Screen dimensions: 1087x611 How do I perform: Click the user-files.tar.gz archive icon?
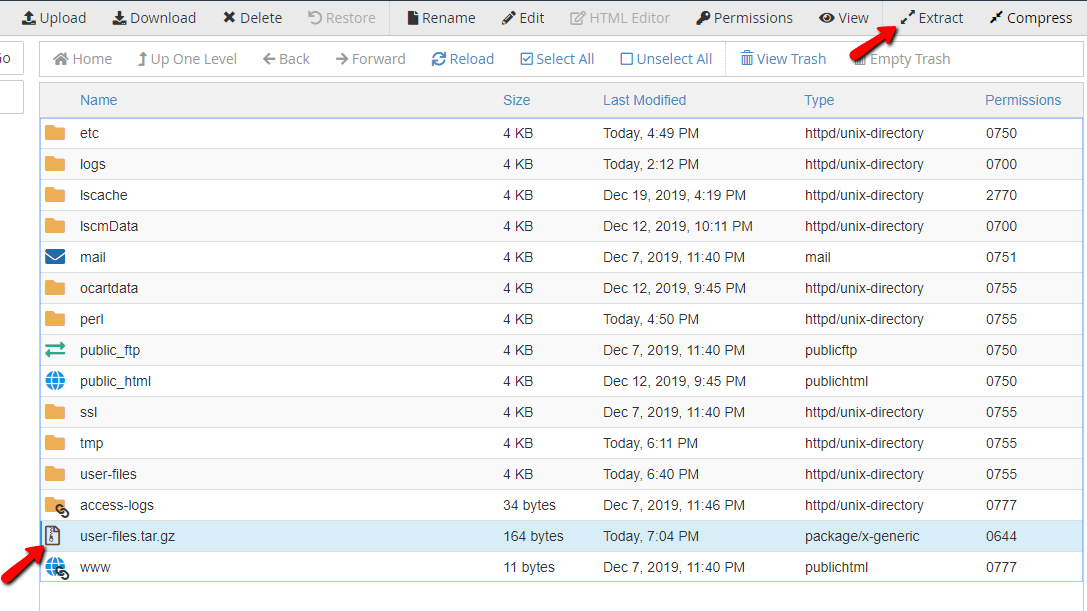tap(53, 535)
